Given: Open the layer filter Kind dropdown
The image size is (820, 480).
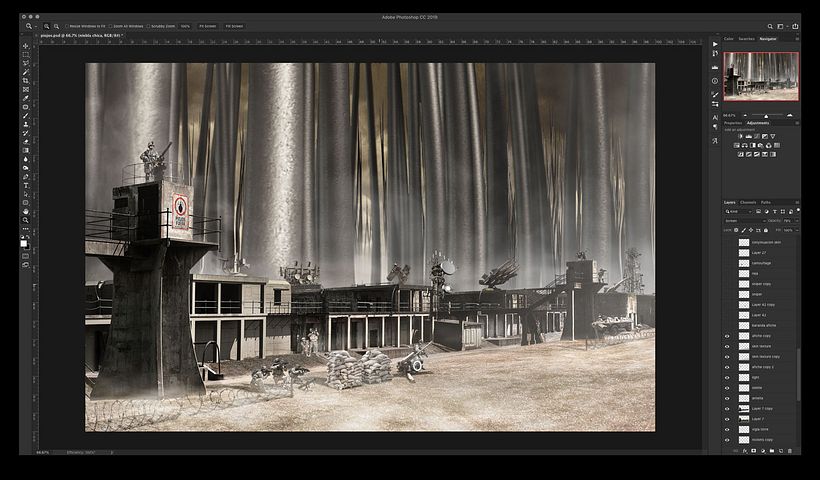Looking at the screenshot, I should point(738,212).
